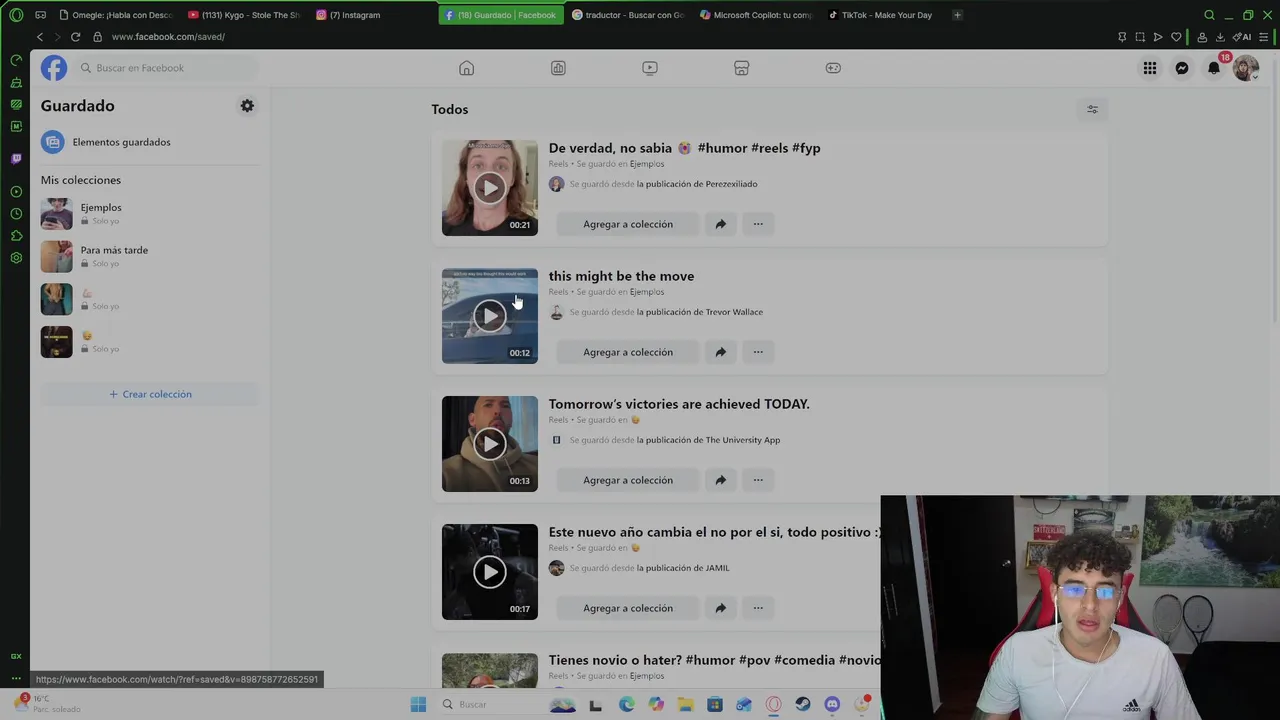This screenshot has width=1280, height=720.
Task: Switch to TikTok tab
Action: click(x=884, y=15)
